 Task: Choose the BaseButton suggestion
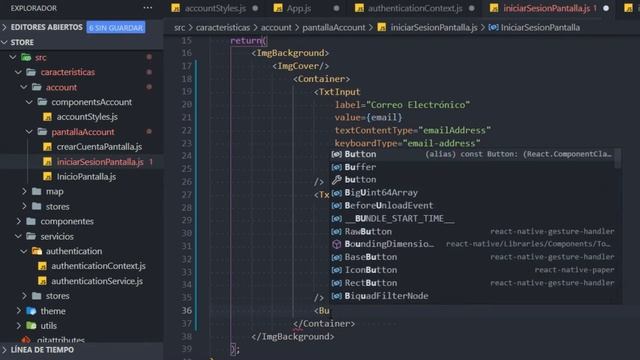473,257
